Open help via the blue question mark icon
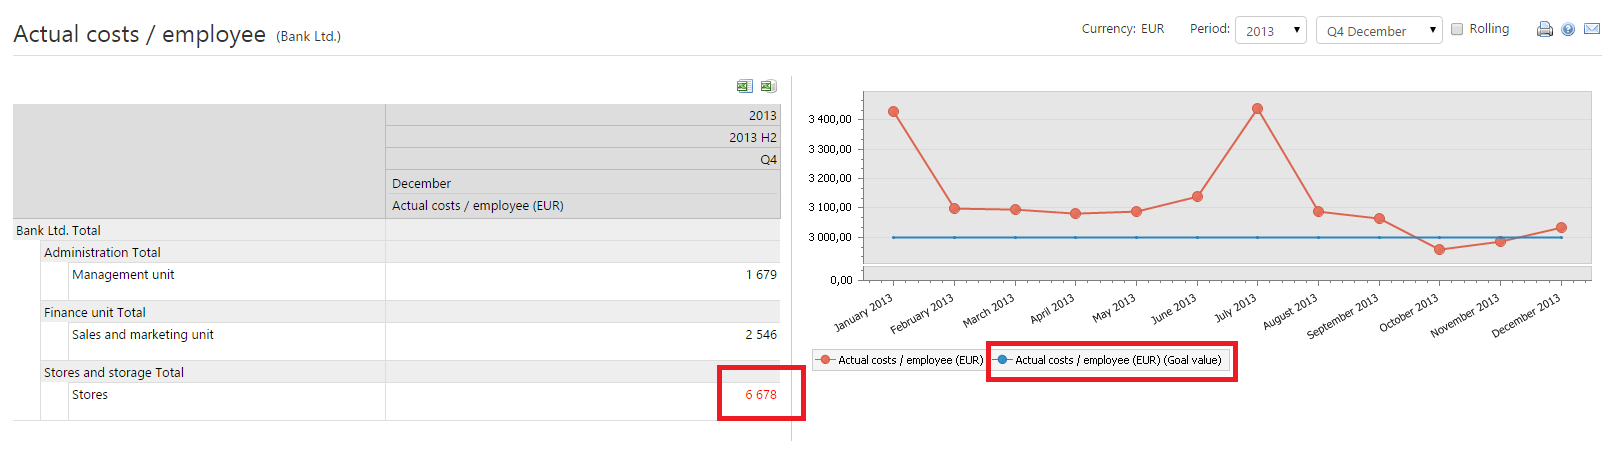This screenshot has height=451, width=1613. click(x=1568, y=29)
